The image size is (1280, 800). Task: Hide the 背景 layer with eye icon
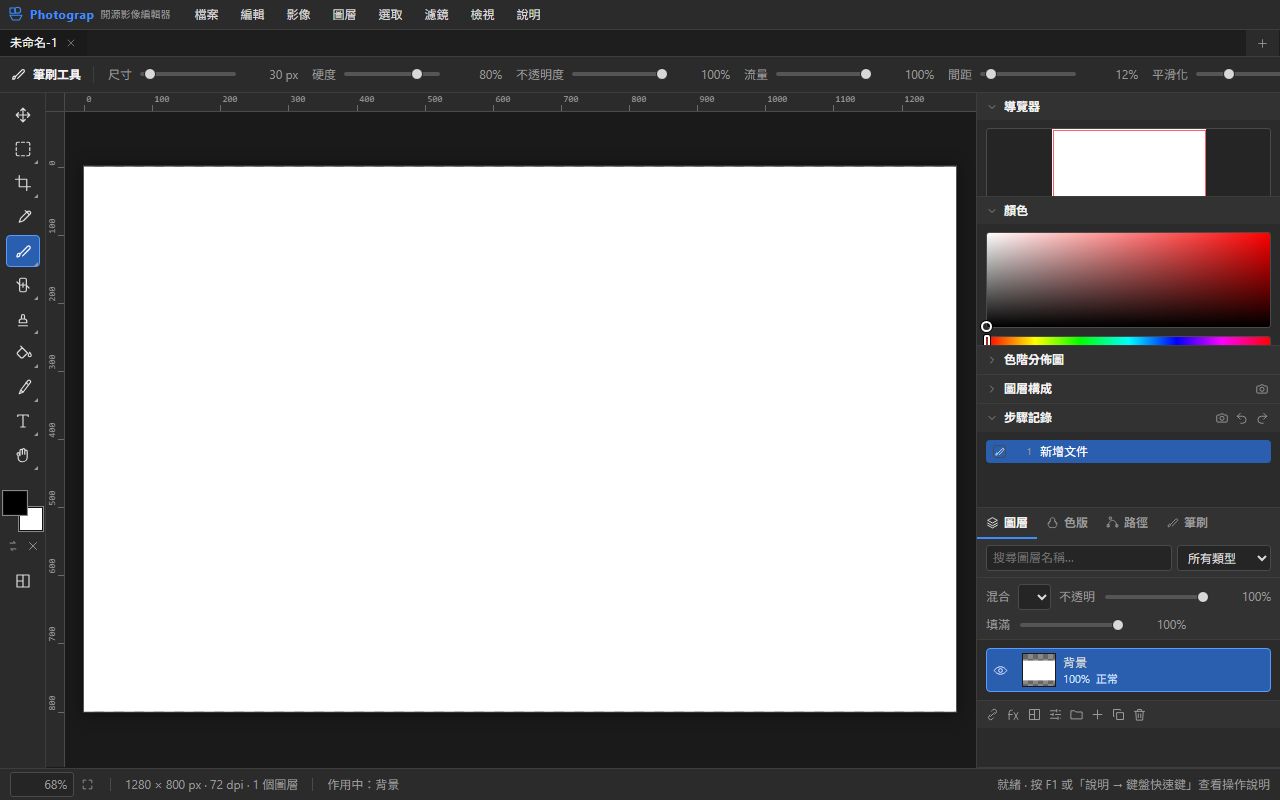(x=1000, y=670)
